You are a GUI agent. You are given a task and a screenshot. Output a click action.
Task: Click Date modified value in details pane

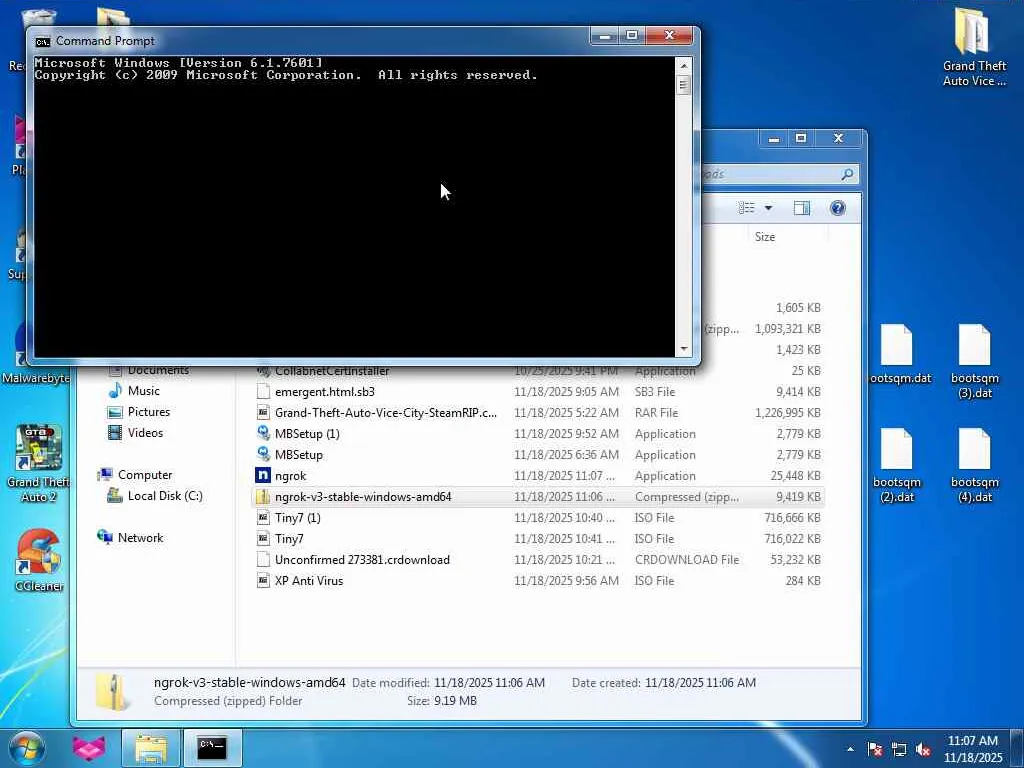(489, 682)
